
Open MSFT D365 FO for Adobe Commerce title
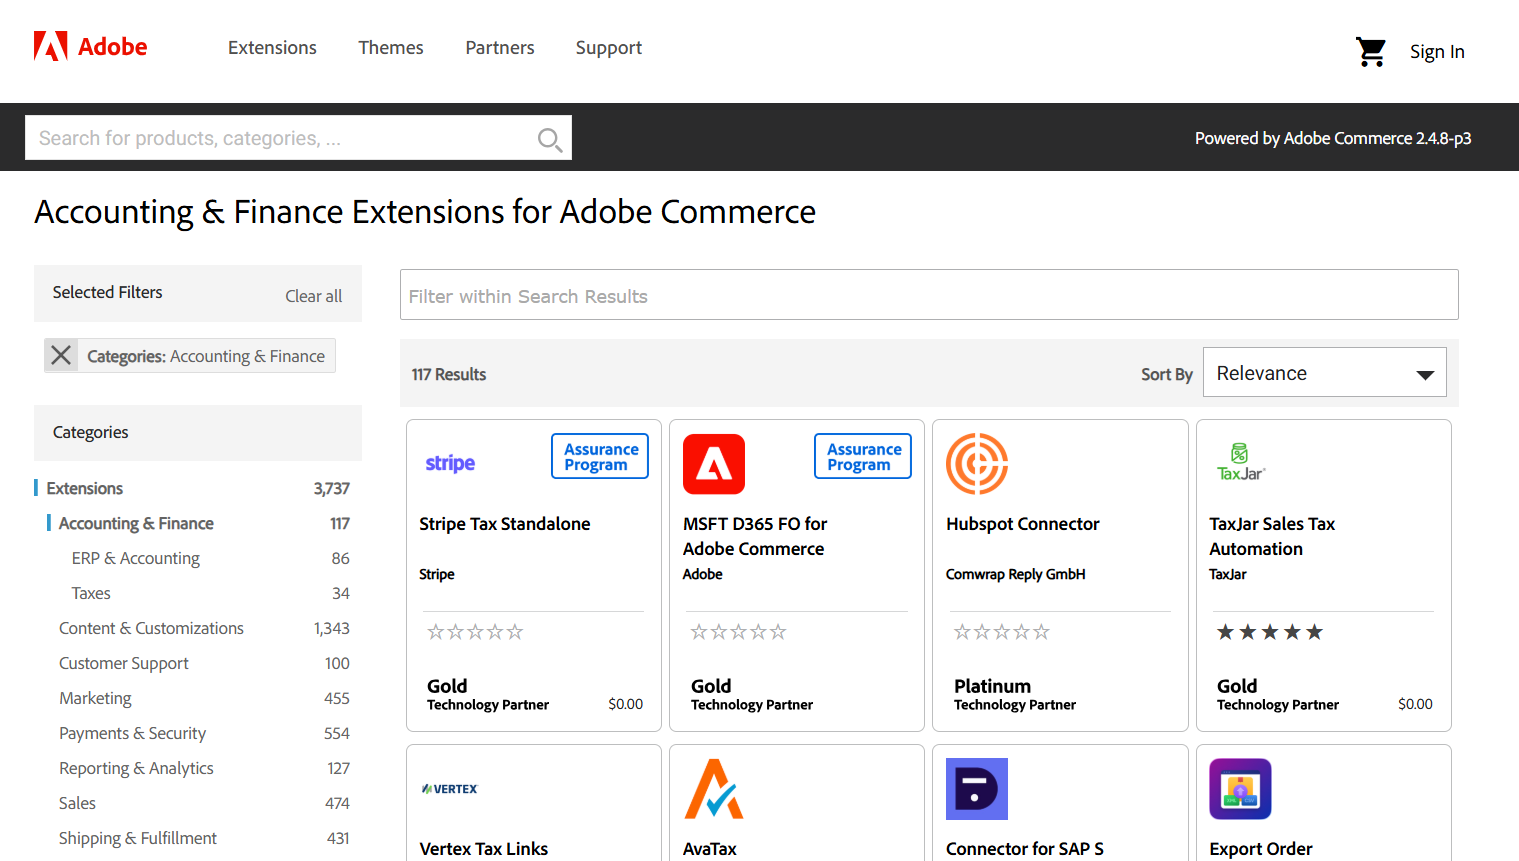(755, 536)
